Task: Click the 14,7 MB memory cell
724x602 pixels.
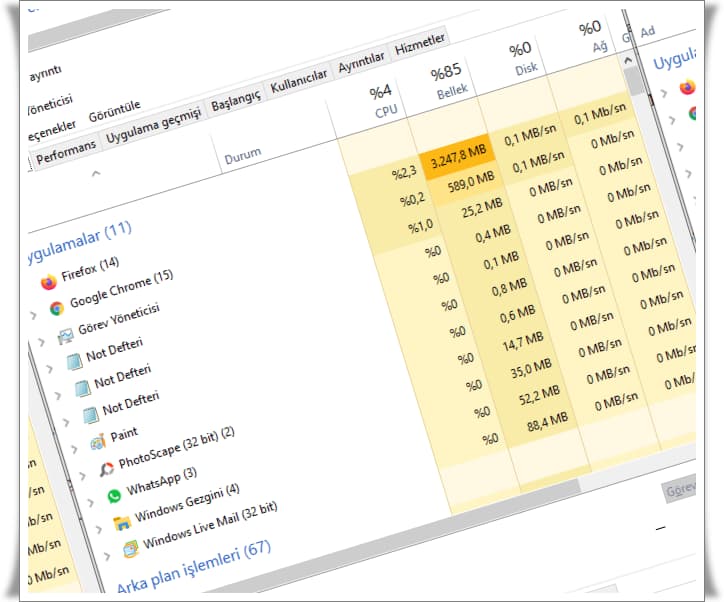Action: (x=522, y=341)
